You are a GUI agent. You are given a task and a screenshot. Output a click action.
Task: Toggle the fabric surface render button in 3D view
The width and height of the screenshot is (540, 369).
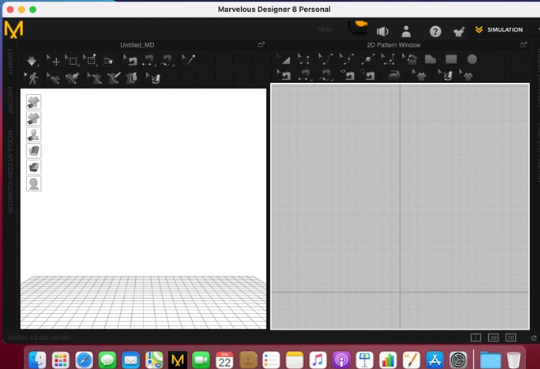tap(34, 151)
